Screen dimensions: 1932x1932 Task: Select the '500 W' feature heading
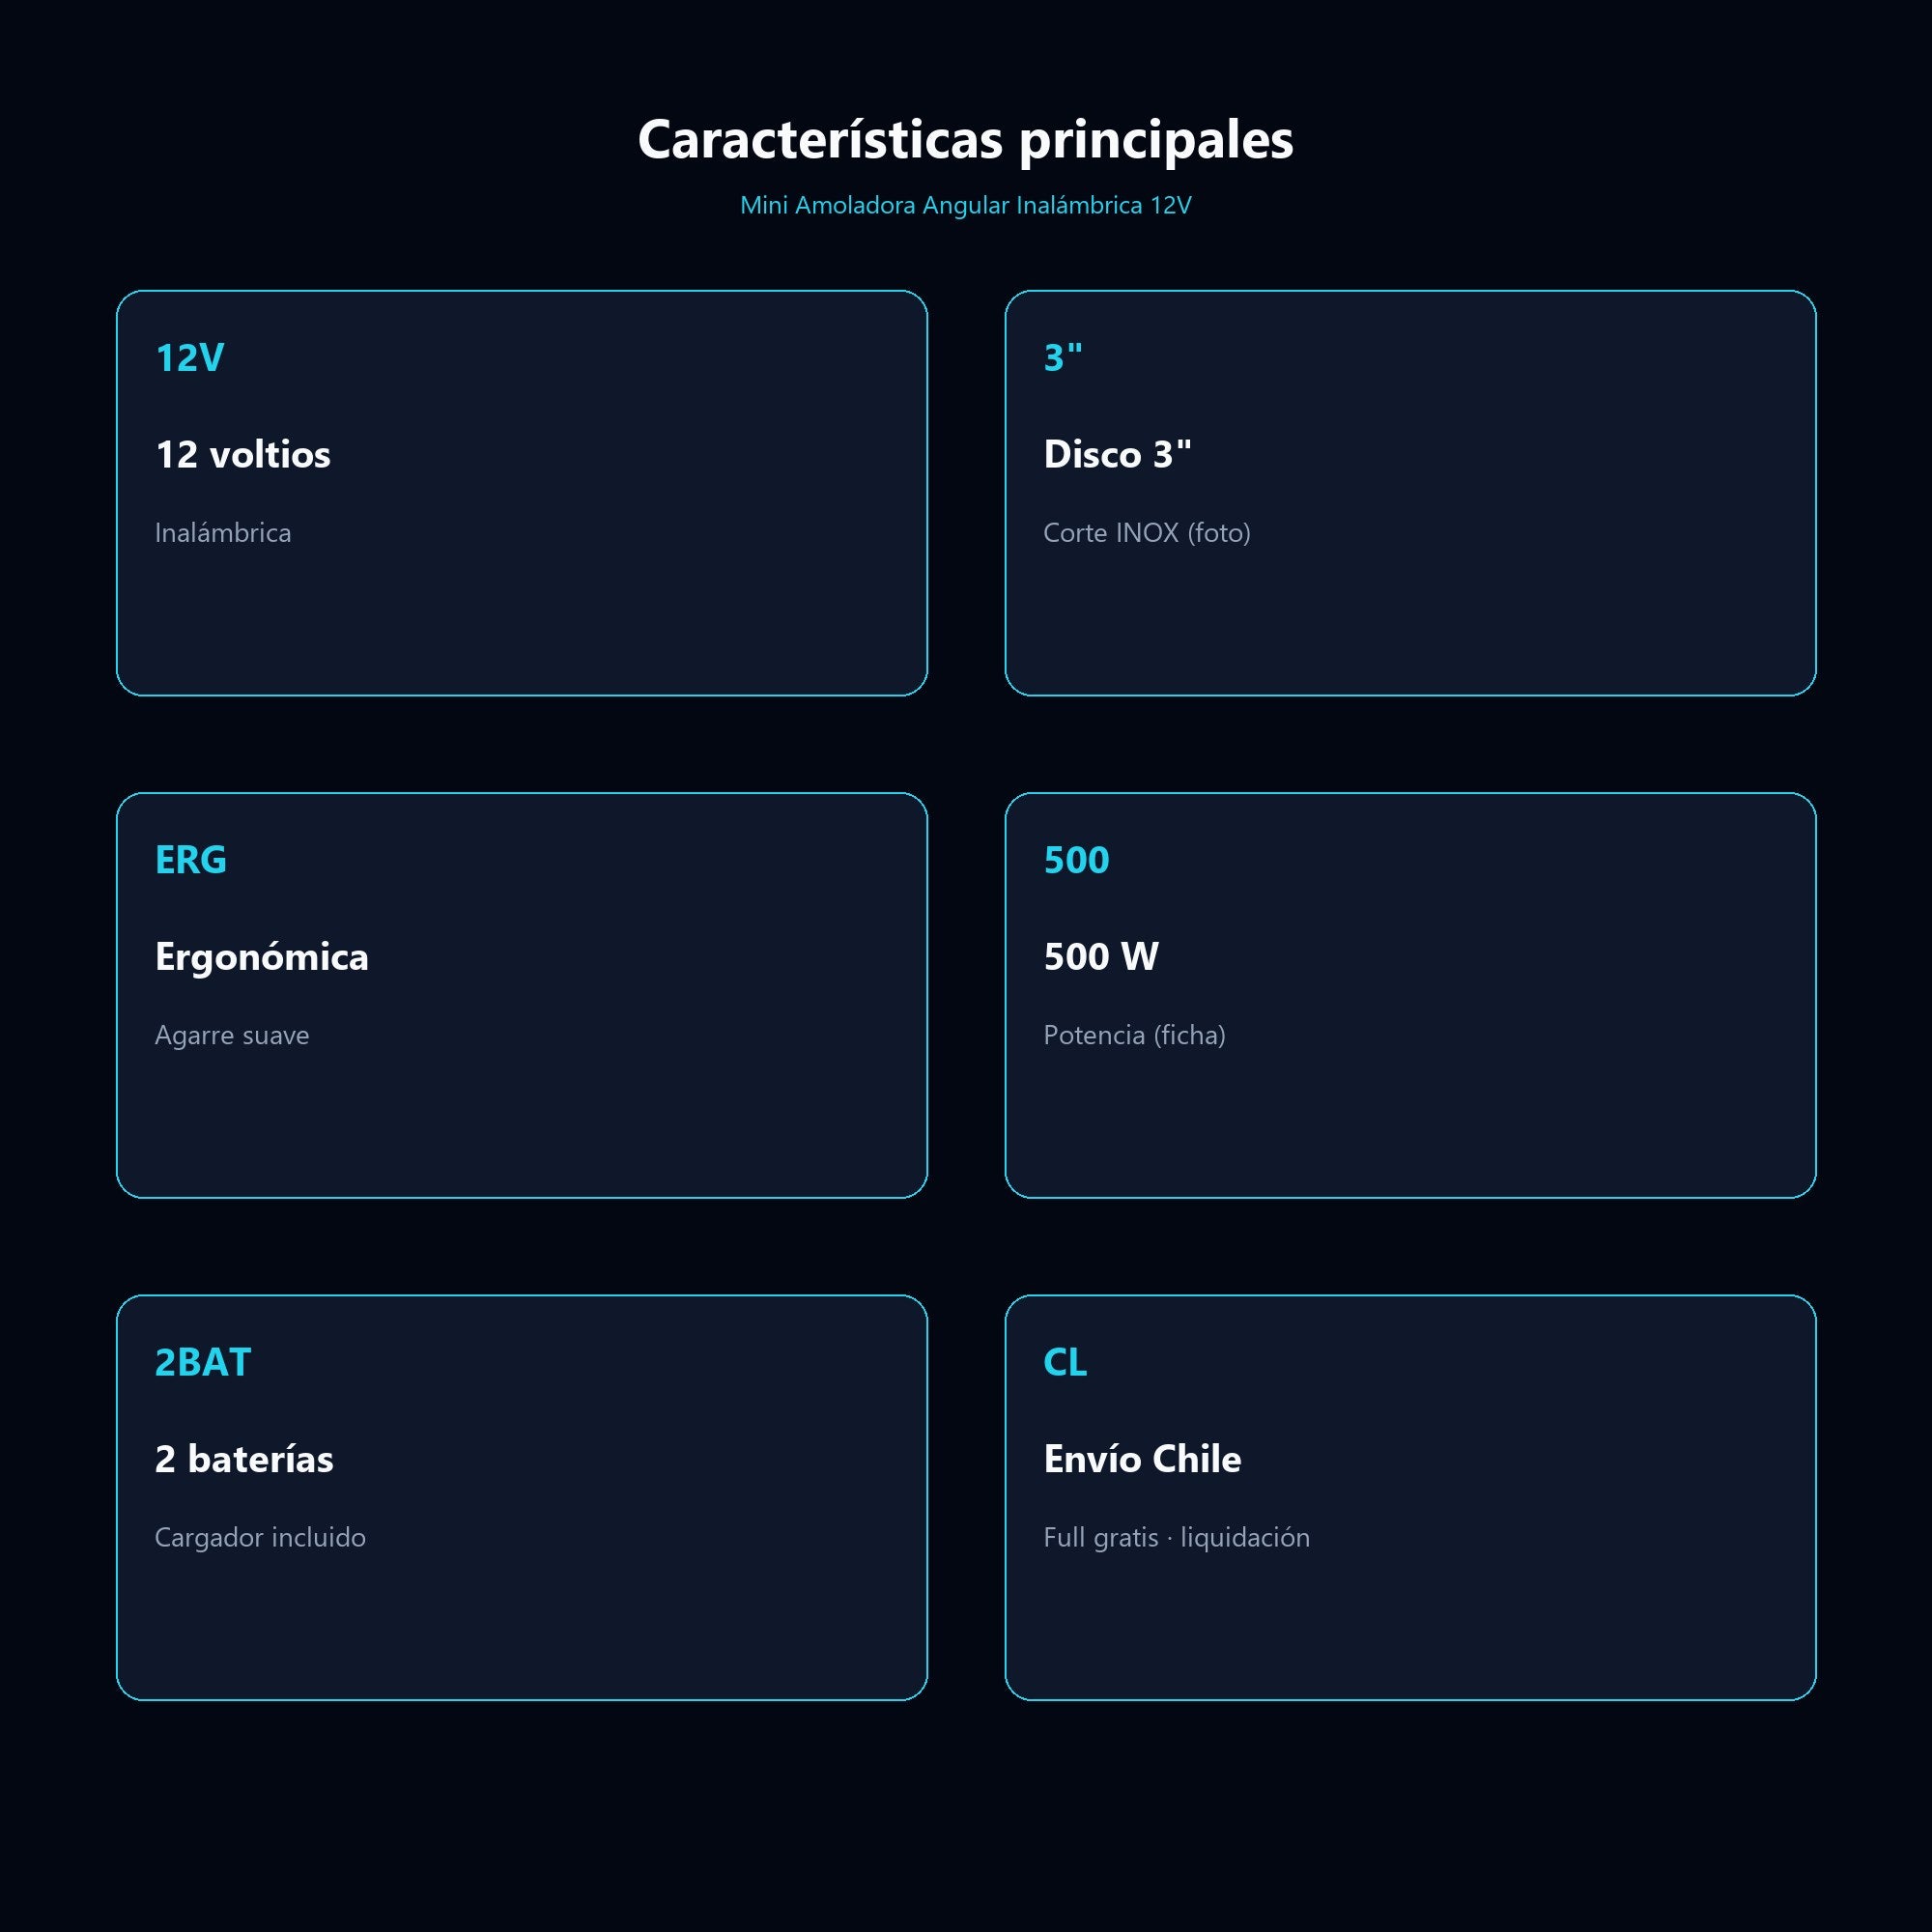coord(1101,957)
